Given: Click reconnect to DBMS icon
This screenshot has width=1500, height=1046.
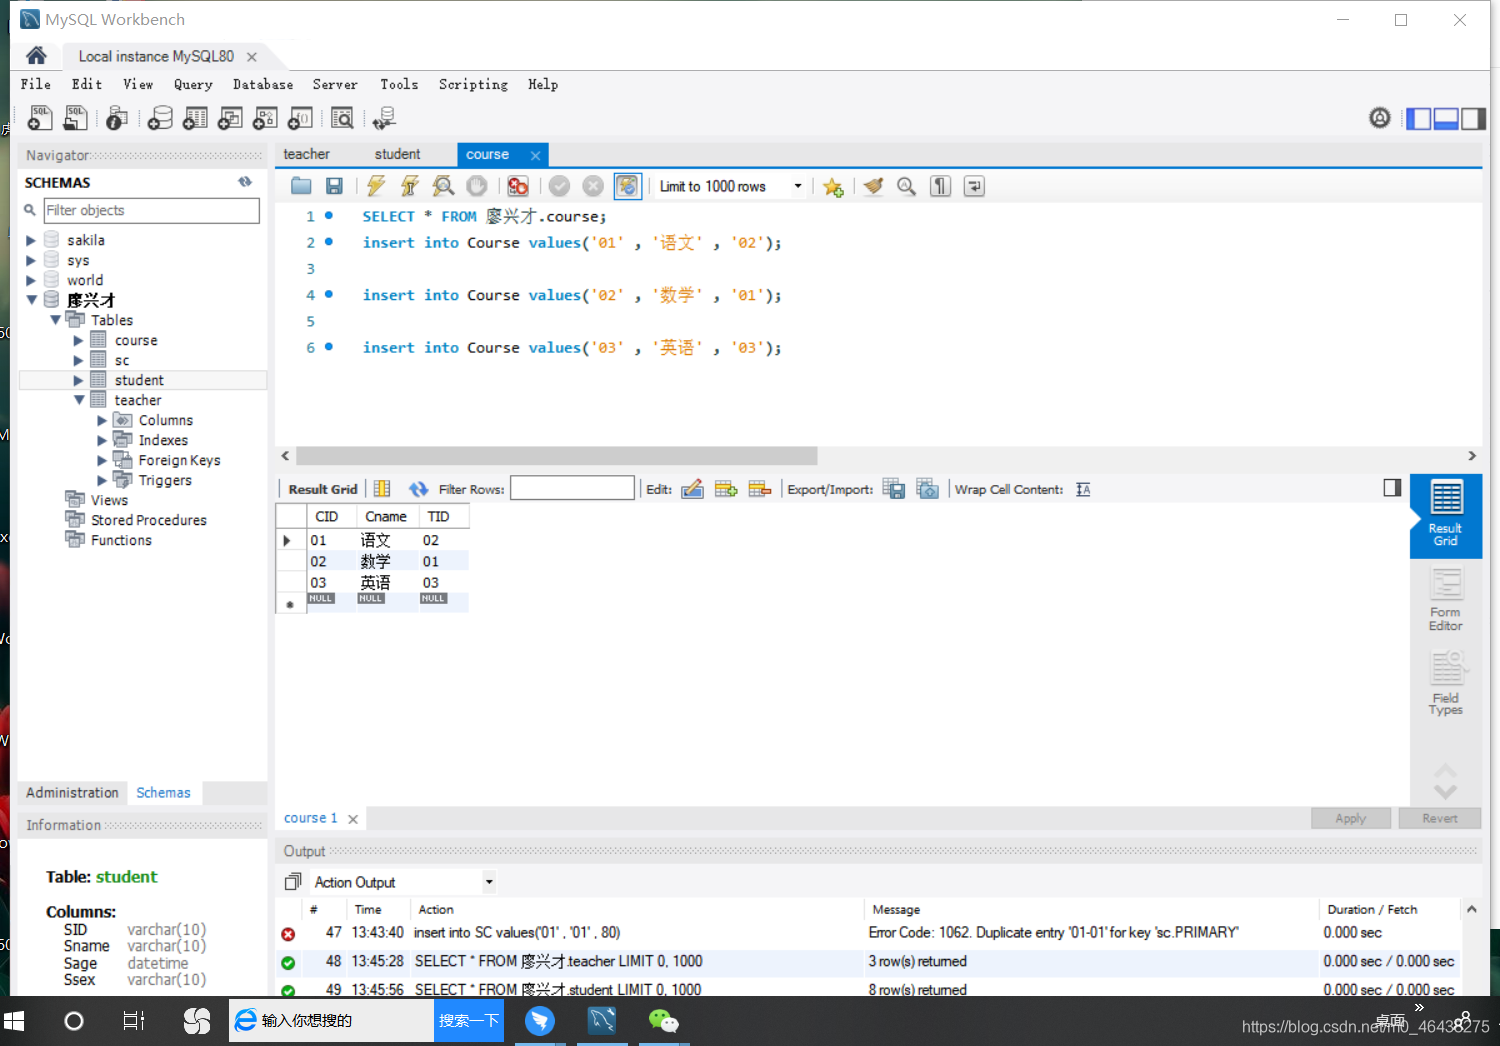Looking at the screenshot, I should click(384, 118).
